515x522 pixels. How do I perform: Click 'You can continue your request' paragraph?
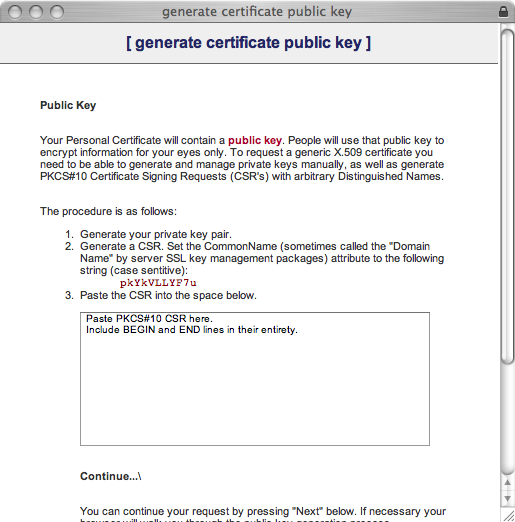coord(263,515)
